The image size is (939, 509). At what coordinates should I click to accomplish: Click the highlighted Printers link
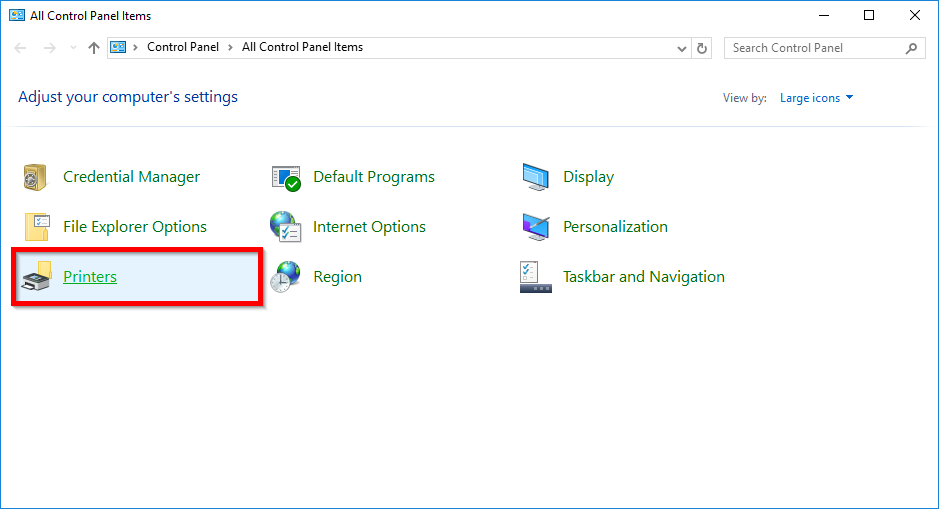tap(90, 277)
